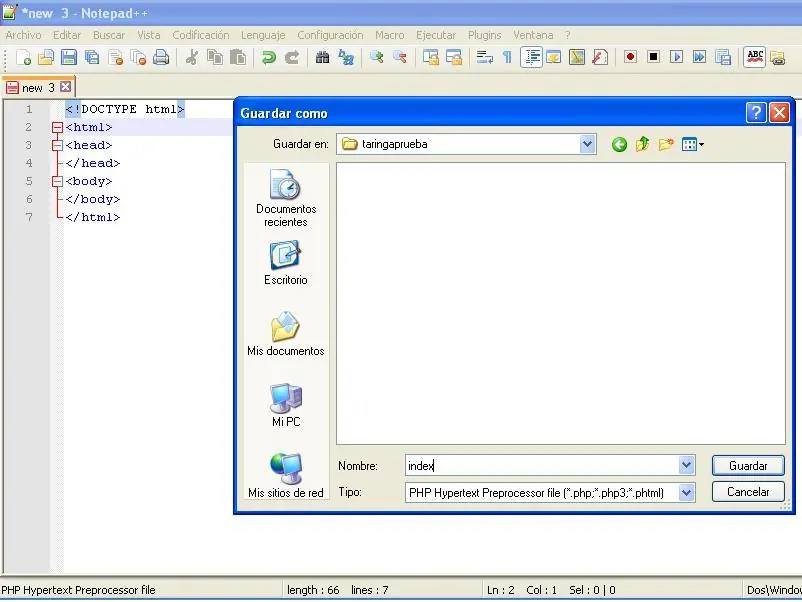Image resolution: width=802 pixels, height=602 pixels.
Task: Collapse the head tag fold marker
Action: pyautogui.click(x=57, y=145)
